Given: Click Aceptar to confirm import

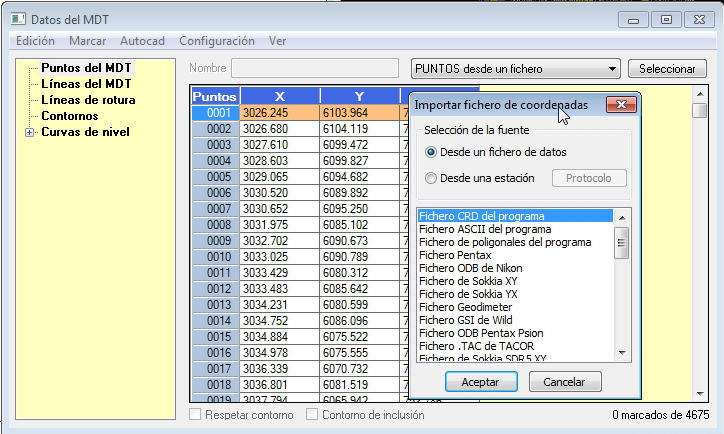Looking at the screenshot, I should [481, 382].
